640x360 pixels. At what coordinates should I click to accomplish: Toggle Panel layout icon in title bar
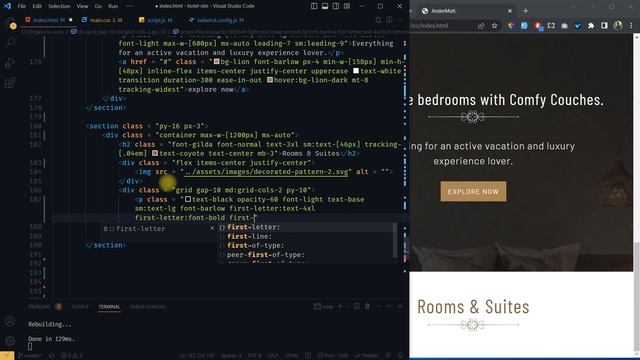(x=325, y=6)
